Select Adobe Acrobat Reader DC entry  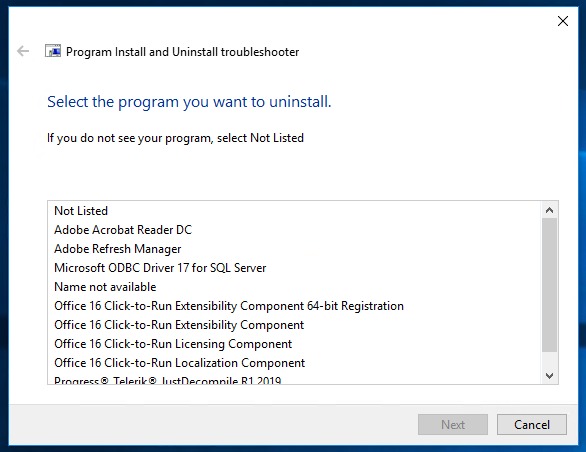pyautogui.click(x=123, y=230)
